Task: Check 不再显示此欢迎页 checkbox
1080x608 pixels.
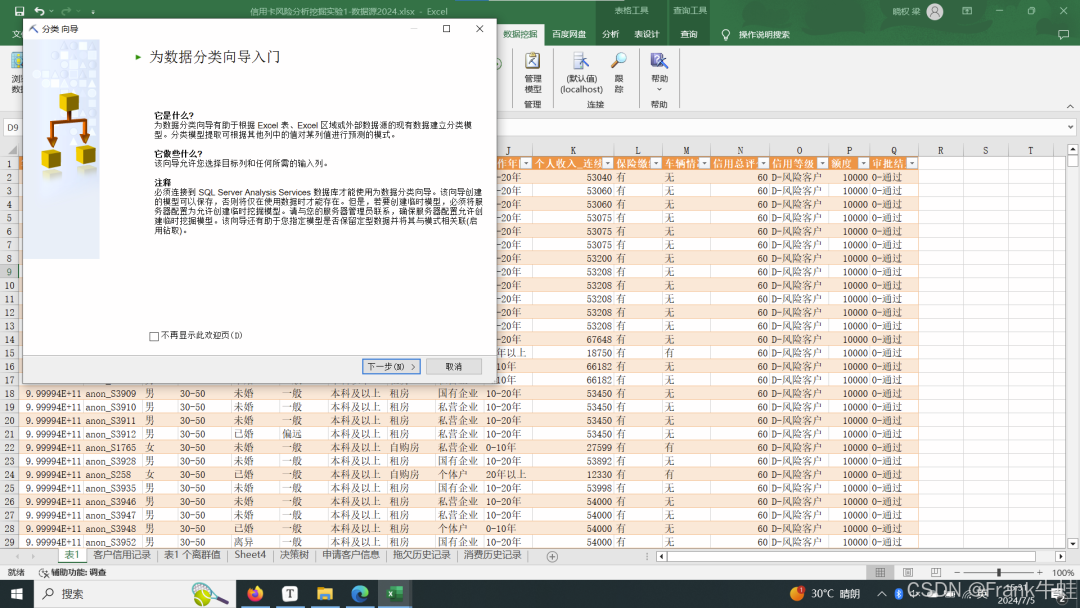Action: (154, 336)
